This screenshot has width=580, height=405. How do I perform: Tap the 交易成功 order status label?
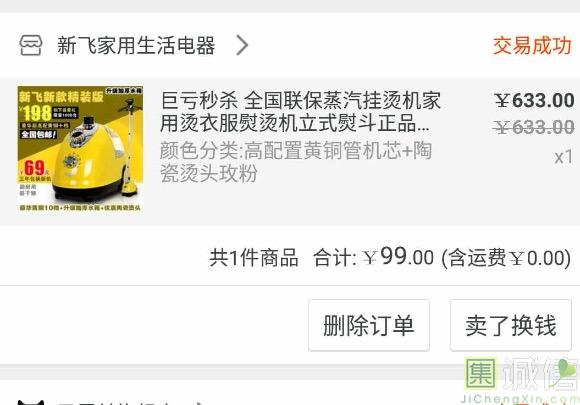(x=532, y=45)
